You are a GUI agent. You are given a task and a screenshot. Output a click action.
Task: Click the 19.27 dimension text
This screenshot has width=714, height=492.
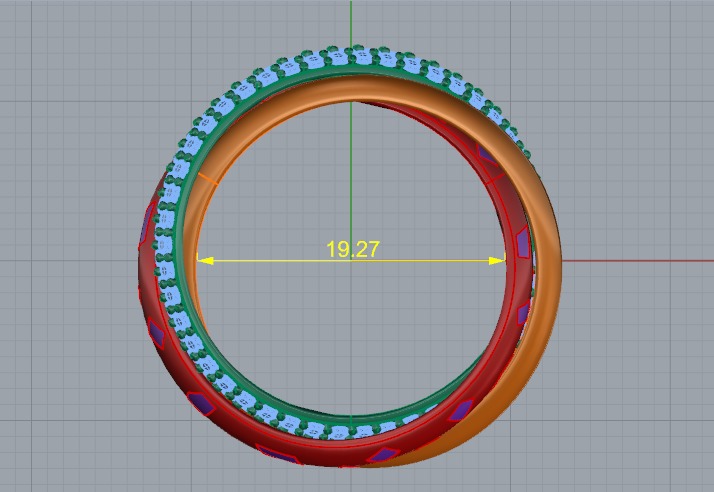[x=353, y=249]
